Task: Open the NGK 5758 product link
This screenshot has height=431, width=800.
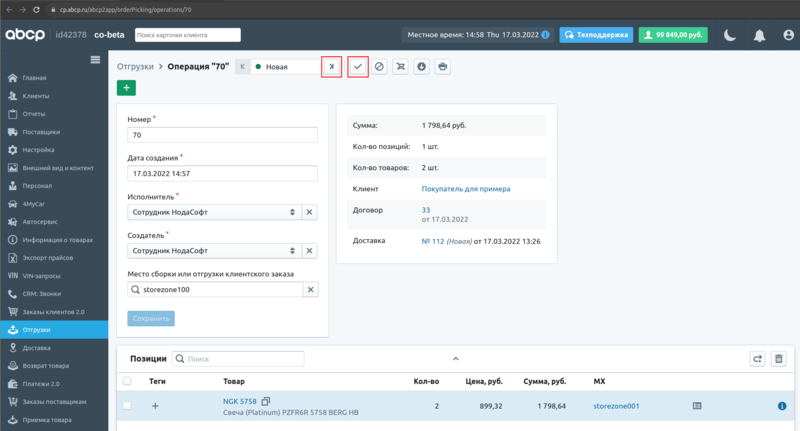Action: pyautogui.click(x=240, y=401)
